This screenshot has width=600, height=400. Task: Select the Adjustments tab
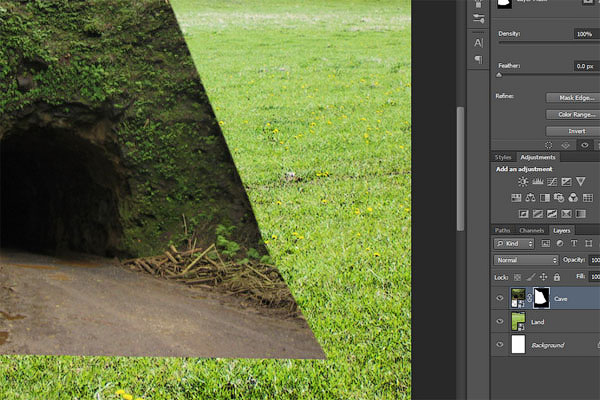pyautogui.click(x=538, y=157)
